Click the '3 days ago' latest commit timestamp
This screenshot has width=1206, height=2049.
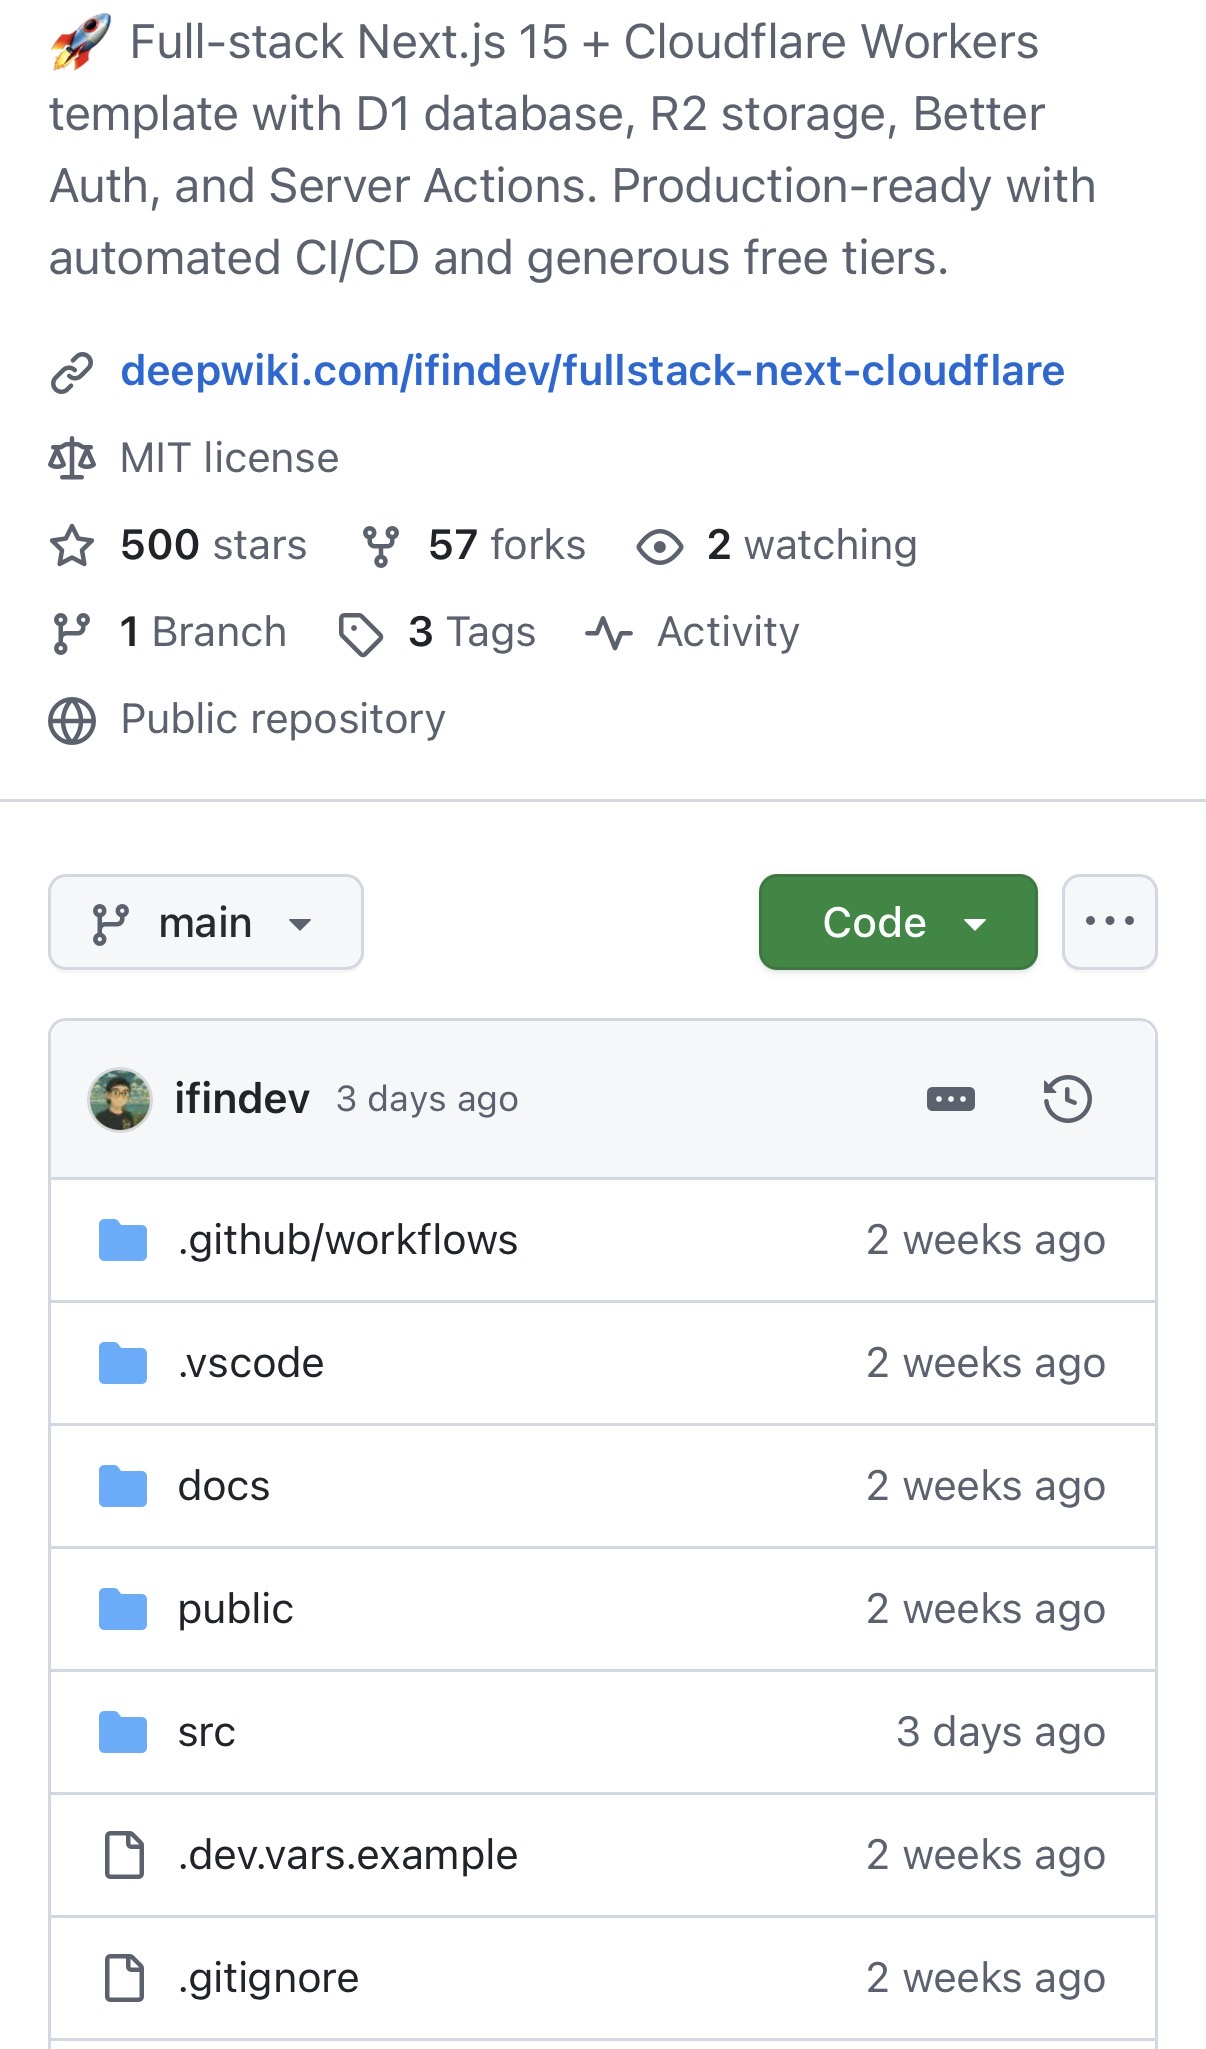click(x=427, y=1099)
